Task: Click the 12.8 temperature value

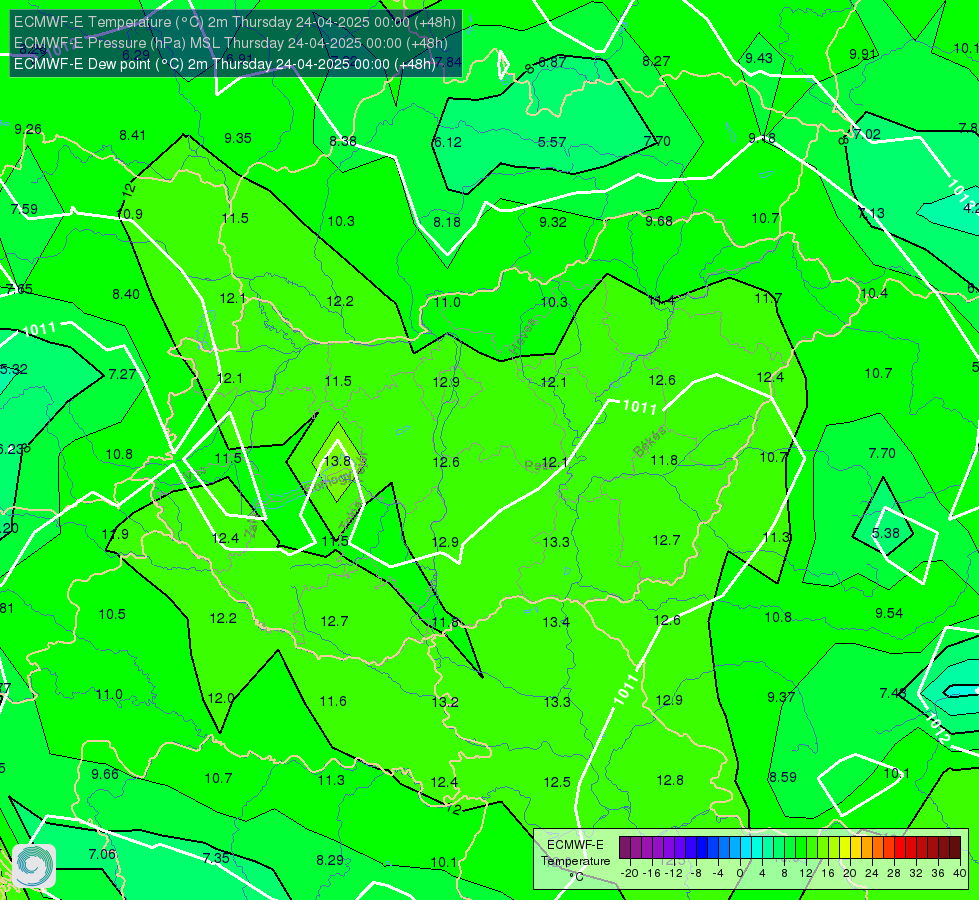Action: pos(670,780)
